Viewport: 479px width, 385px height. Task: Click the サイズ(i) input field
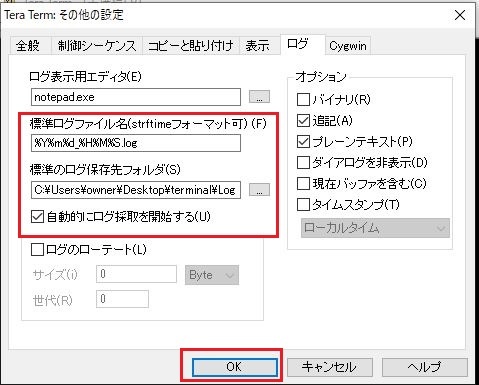[x=136, y=274]
